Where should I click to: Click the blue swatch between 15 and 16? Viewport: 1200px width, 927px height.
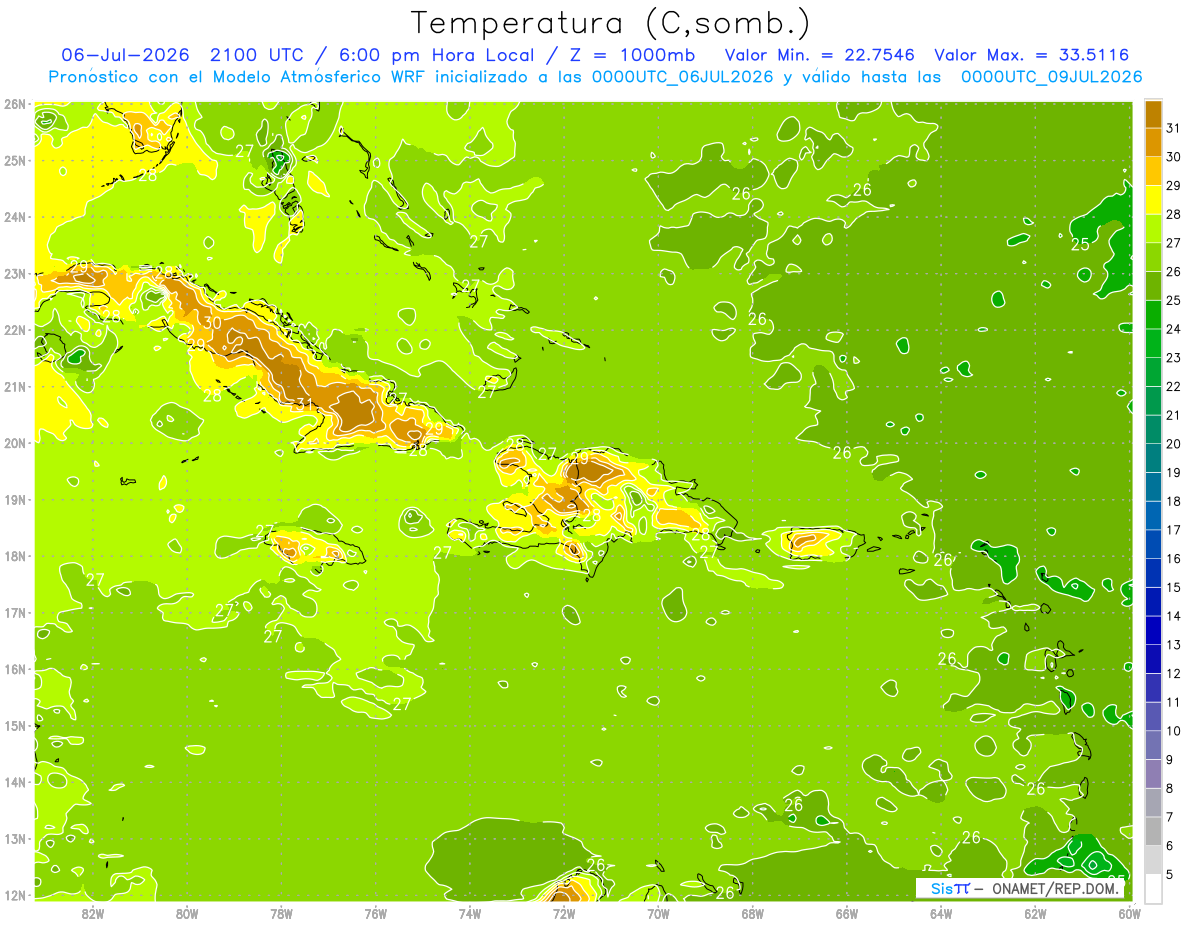point(1153,573)
